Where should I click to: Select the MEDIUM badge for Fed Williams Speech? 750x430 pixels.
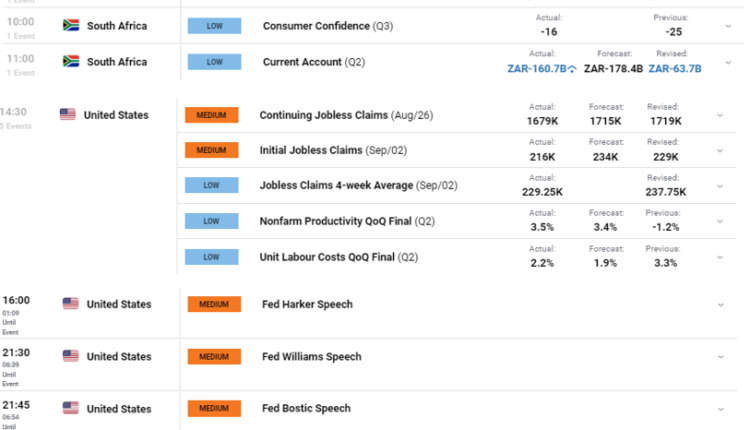point(214,356)
